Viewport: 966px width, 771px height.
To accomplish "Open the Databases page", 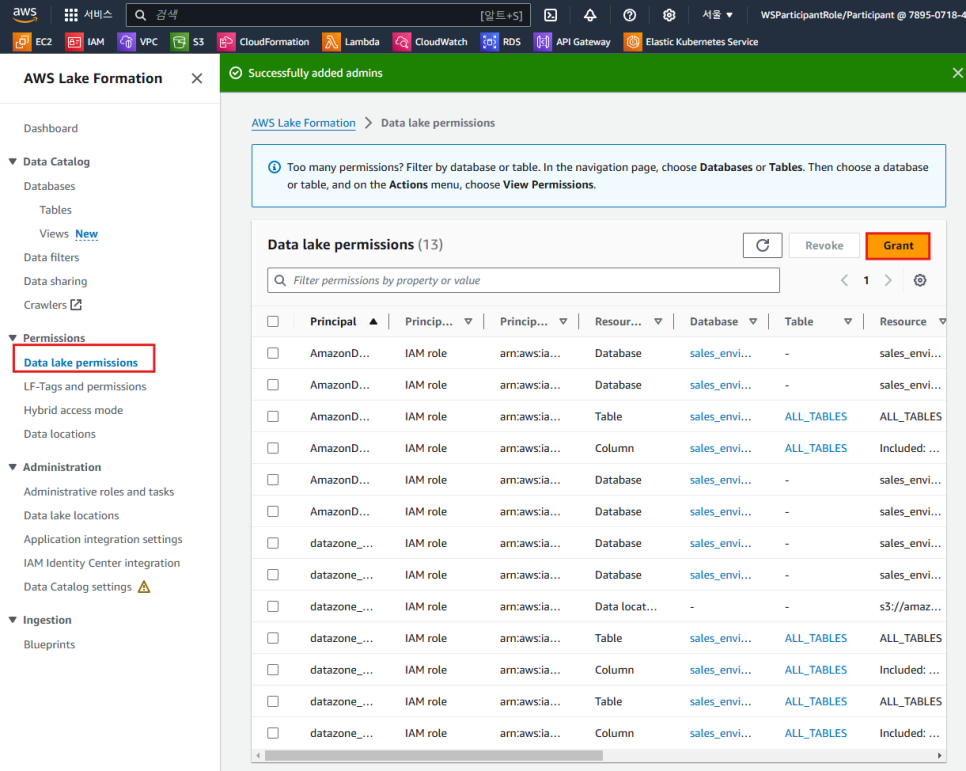I will coord(49,186).
